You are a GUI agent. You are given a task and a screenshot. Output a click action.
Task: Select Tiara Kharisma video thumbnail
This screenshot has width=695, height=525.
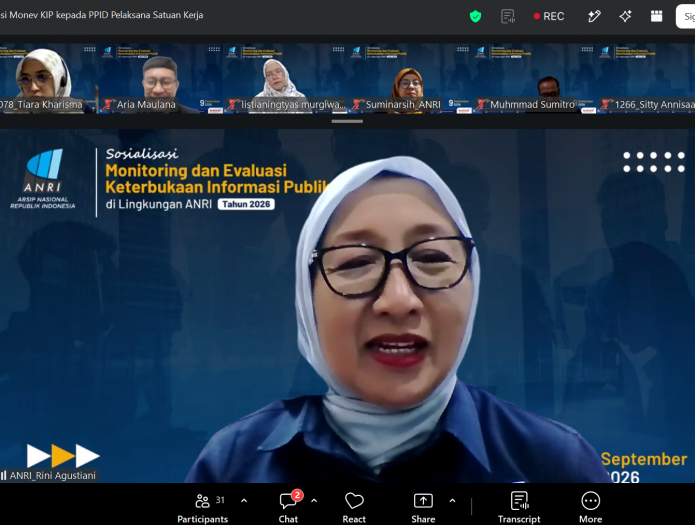(48, 79)
